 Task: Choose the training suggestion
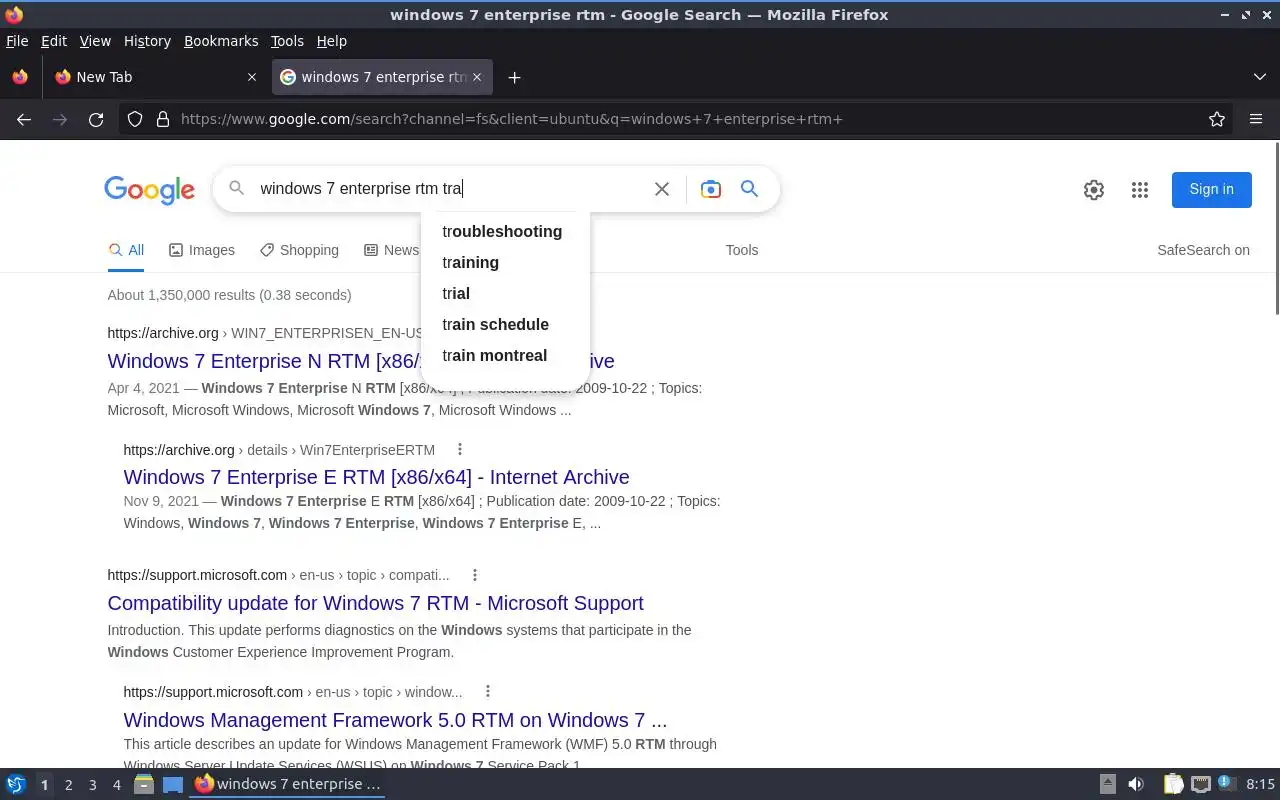point(505,262)
